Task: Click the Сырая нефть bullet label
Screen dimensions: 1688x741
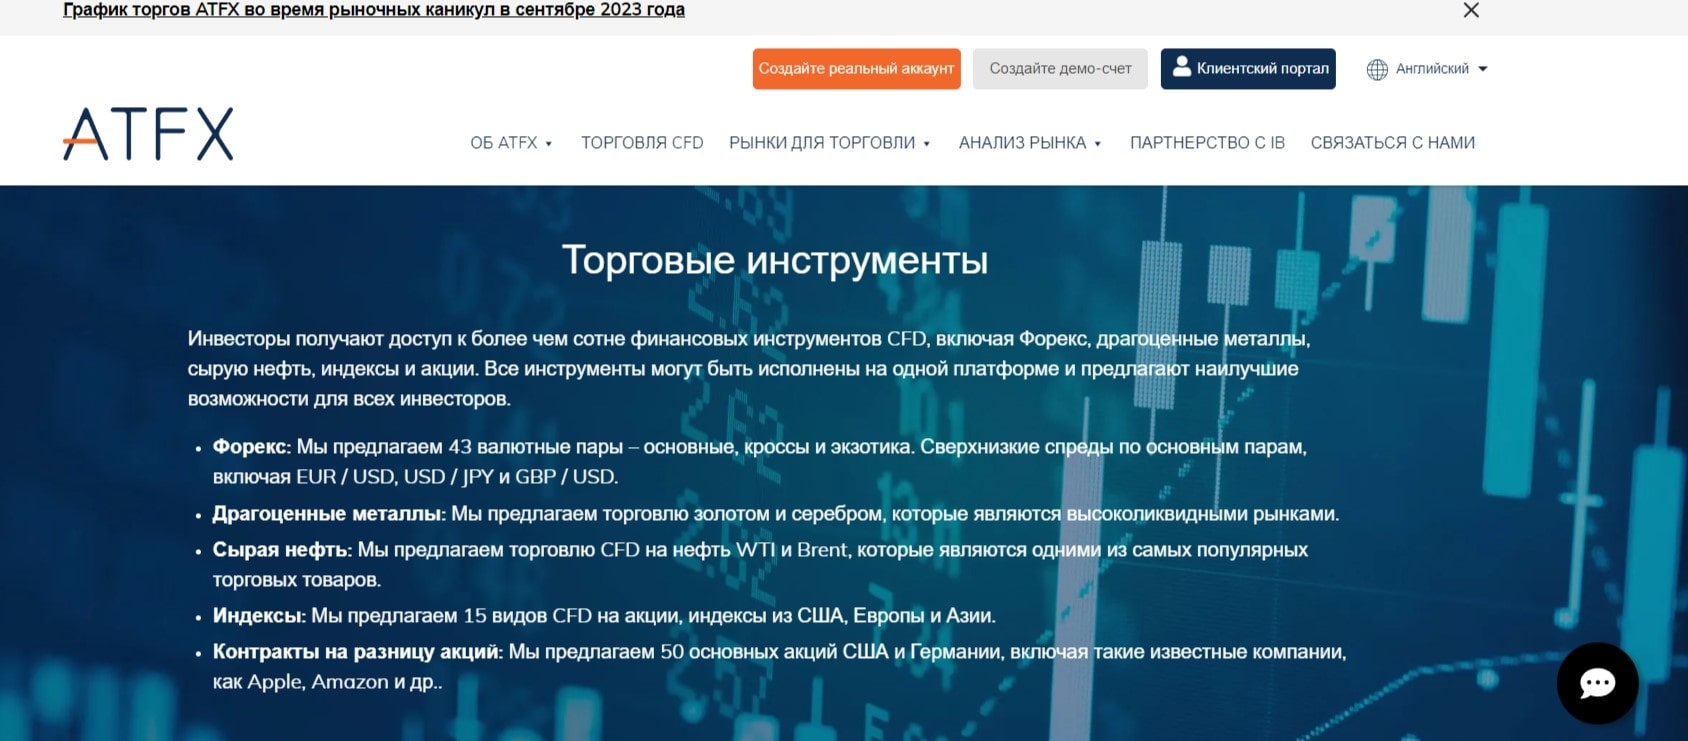Action: [282, 550]
